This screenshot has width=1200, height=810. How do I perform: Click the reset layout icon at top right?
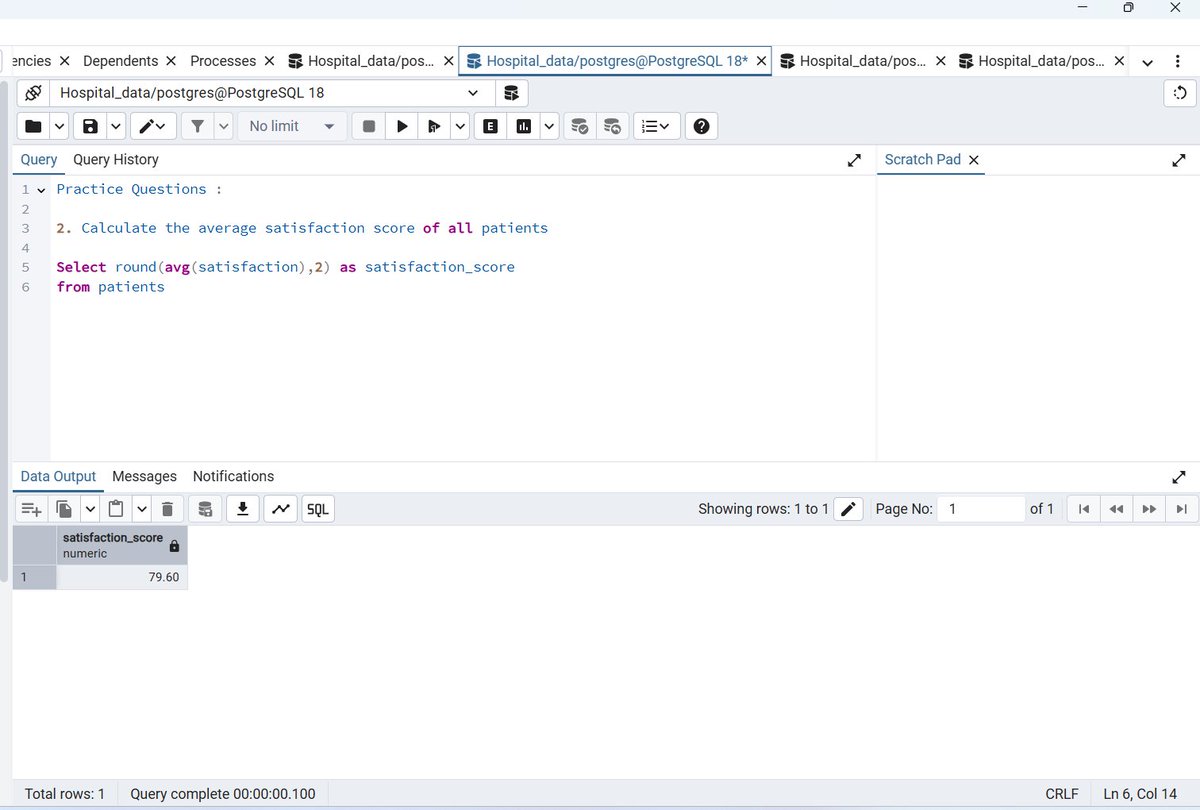(1180, 93)
